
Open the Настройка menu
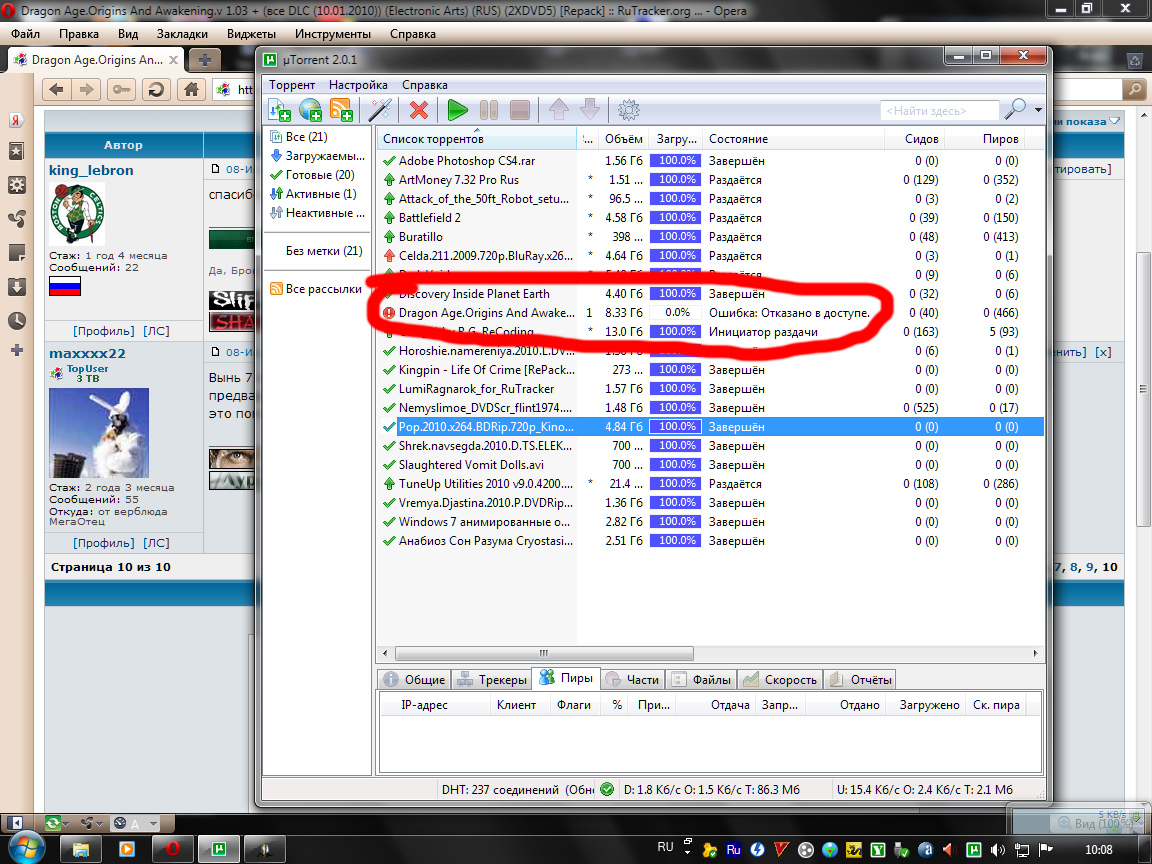pos(358,84)
